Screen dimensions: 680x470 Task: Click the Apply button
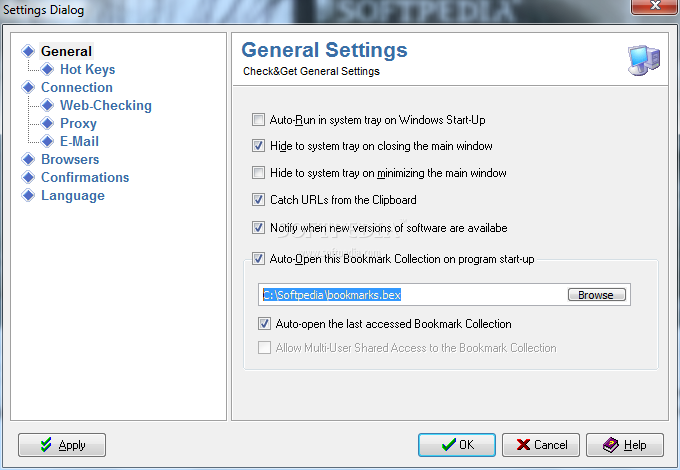click(x=62, y=445)
